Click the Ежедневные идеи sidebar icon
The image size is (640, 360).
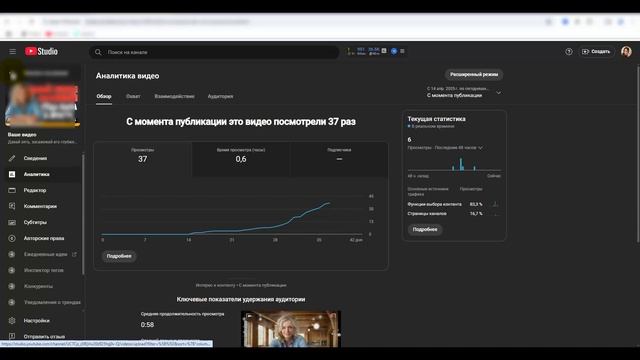12,254
